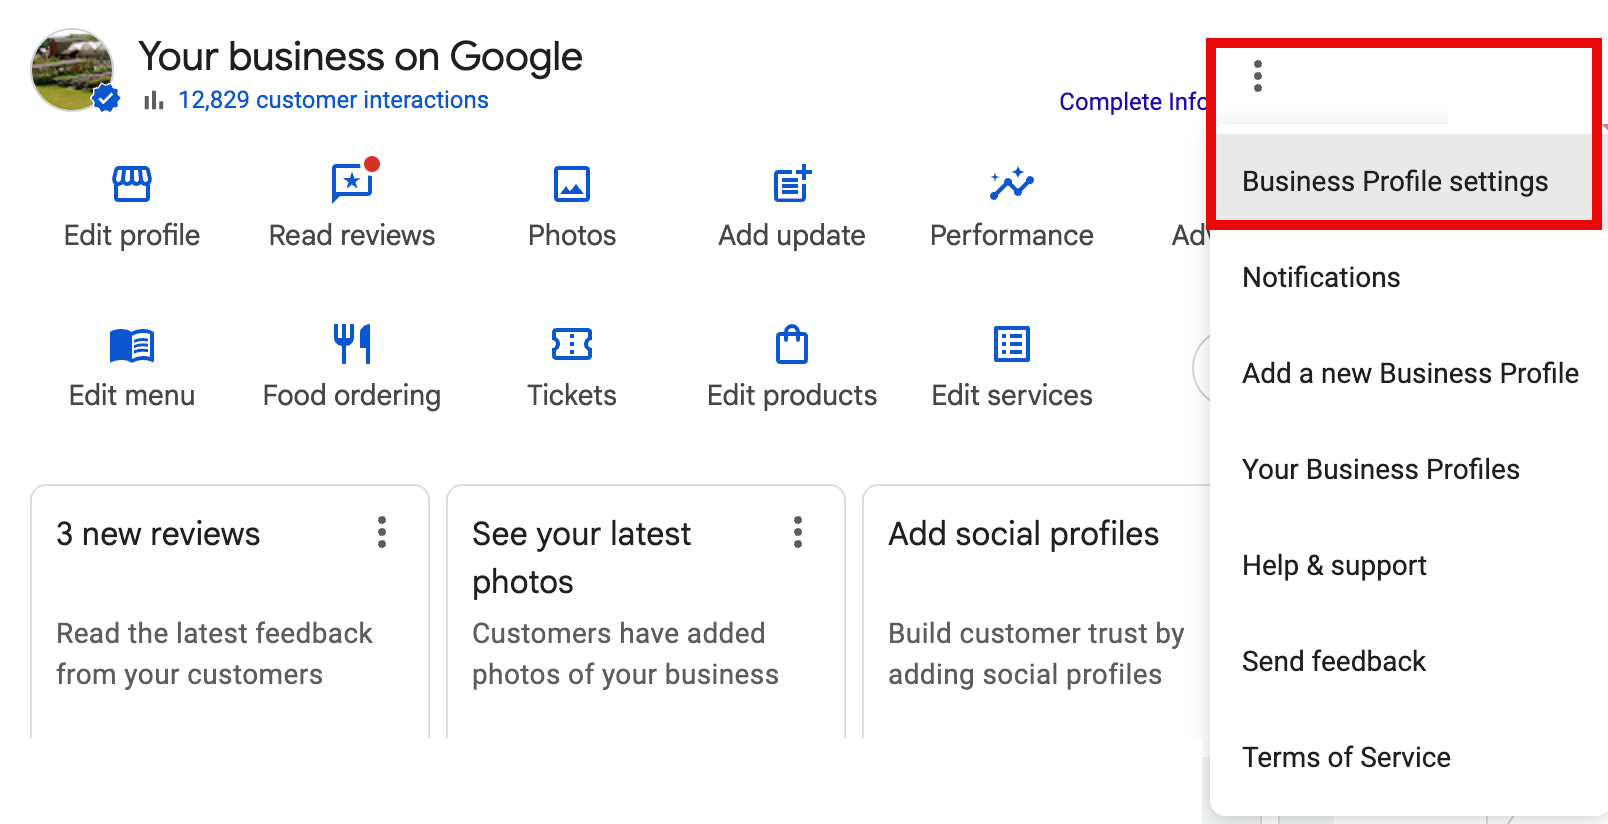Click Customers have added photos description
1608x824 pixels.
625,654
